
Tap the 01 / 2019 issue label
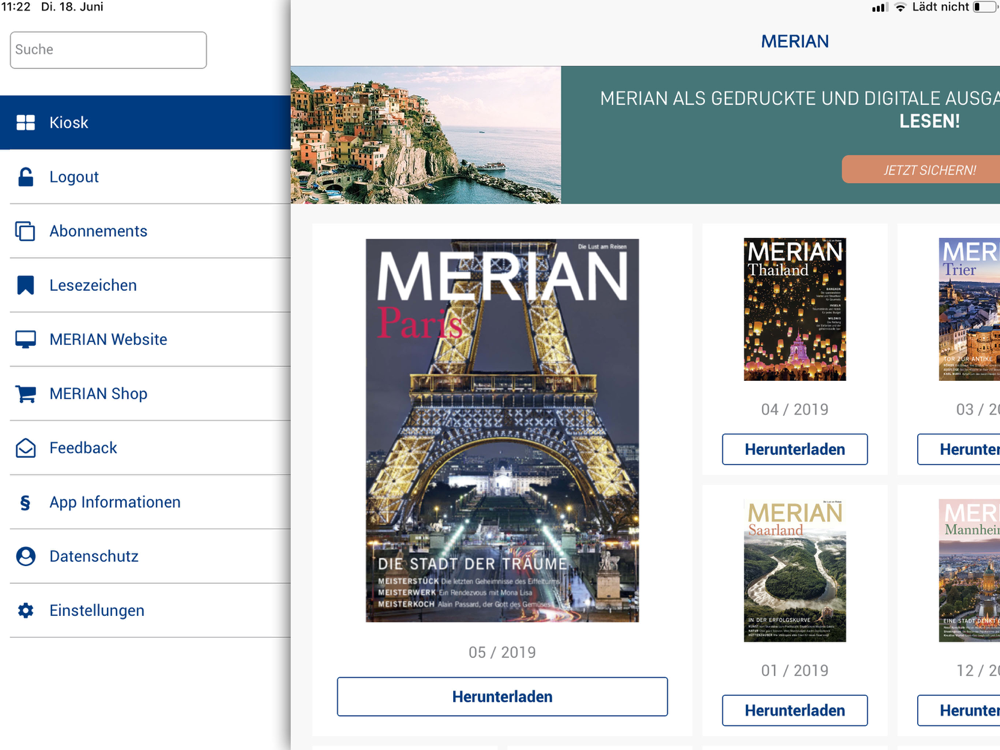coord(795,671)
